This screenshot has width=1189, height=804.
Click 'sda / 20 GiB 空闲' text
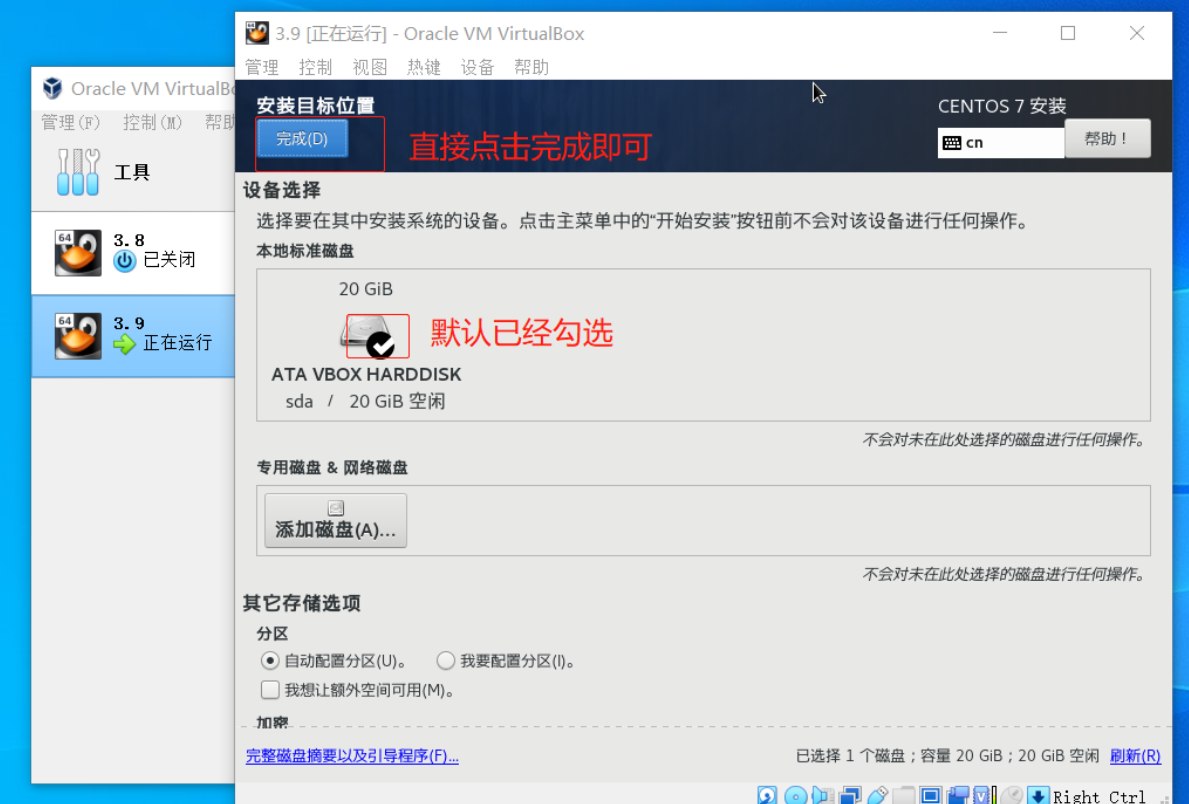pyautogui.click(x=365, y=401)
